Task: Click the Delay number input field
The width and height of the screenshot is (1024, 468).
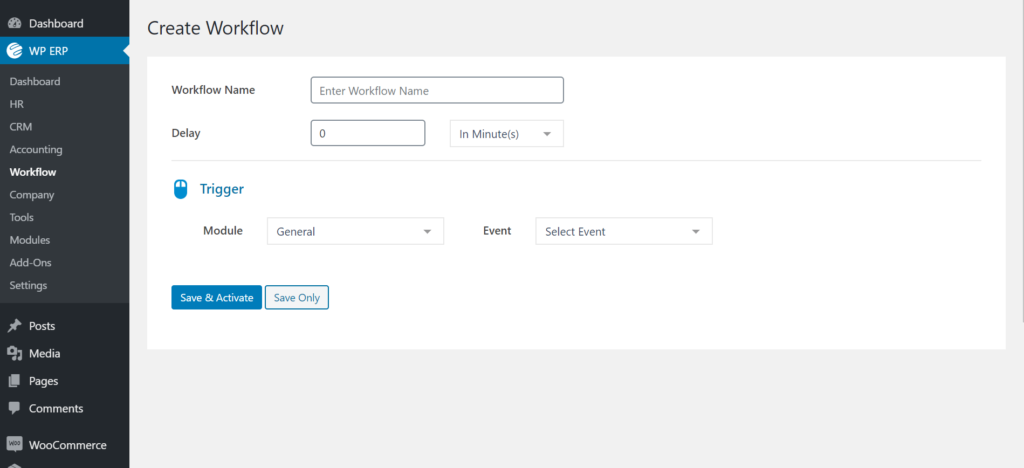Action: [368, 133]
